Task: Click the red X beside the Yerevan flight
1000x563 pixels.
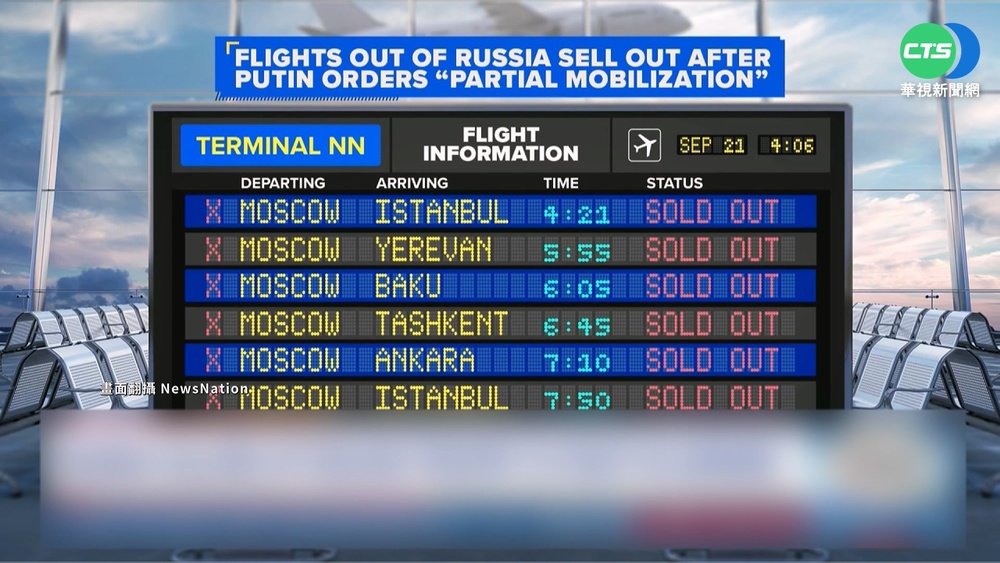Action: point(213,249)
